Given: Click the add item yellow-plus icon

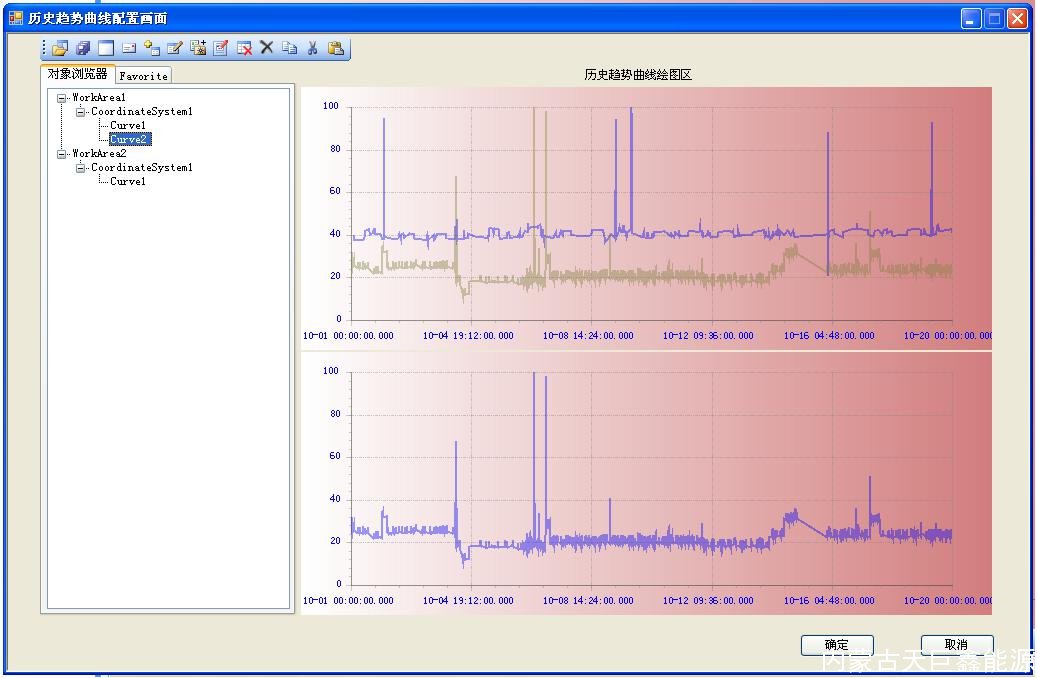Looking at the screenshot, I should [152, 48].
